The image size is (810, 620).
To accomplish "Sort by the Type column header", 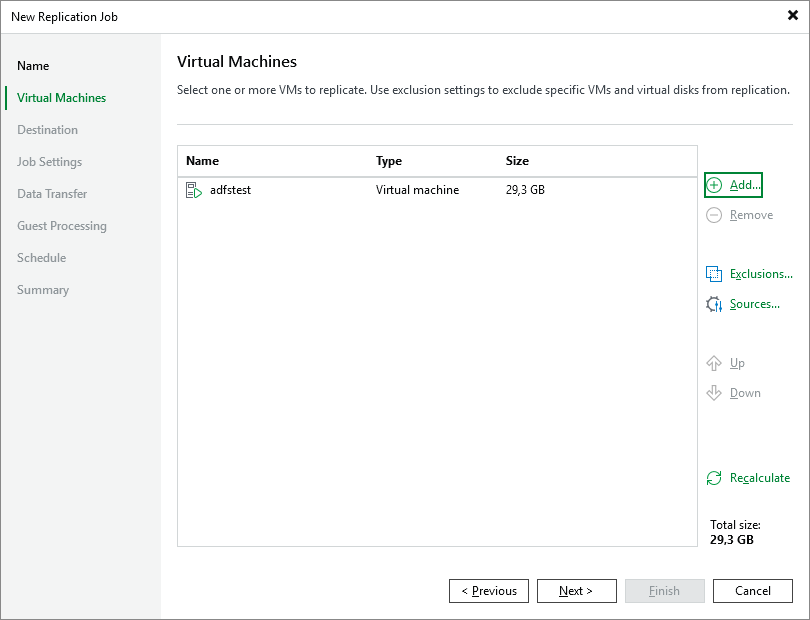I will [389, 161].
